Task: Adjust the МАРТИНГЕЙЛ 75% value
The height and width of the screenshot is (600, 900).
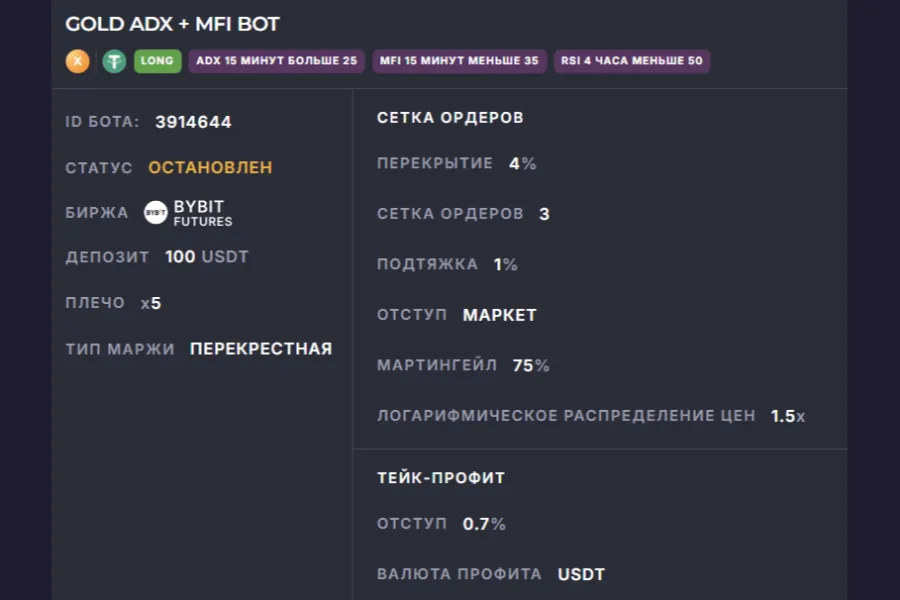Action: coord(532,365)
